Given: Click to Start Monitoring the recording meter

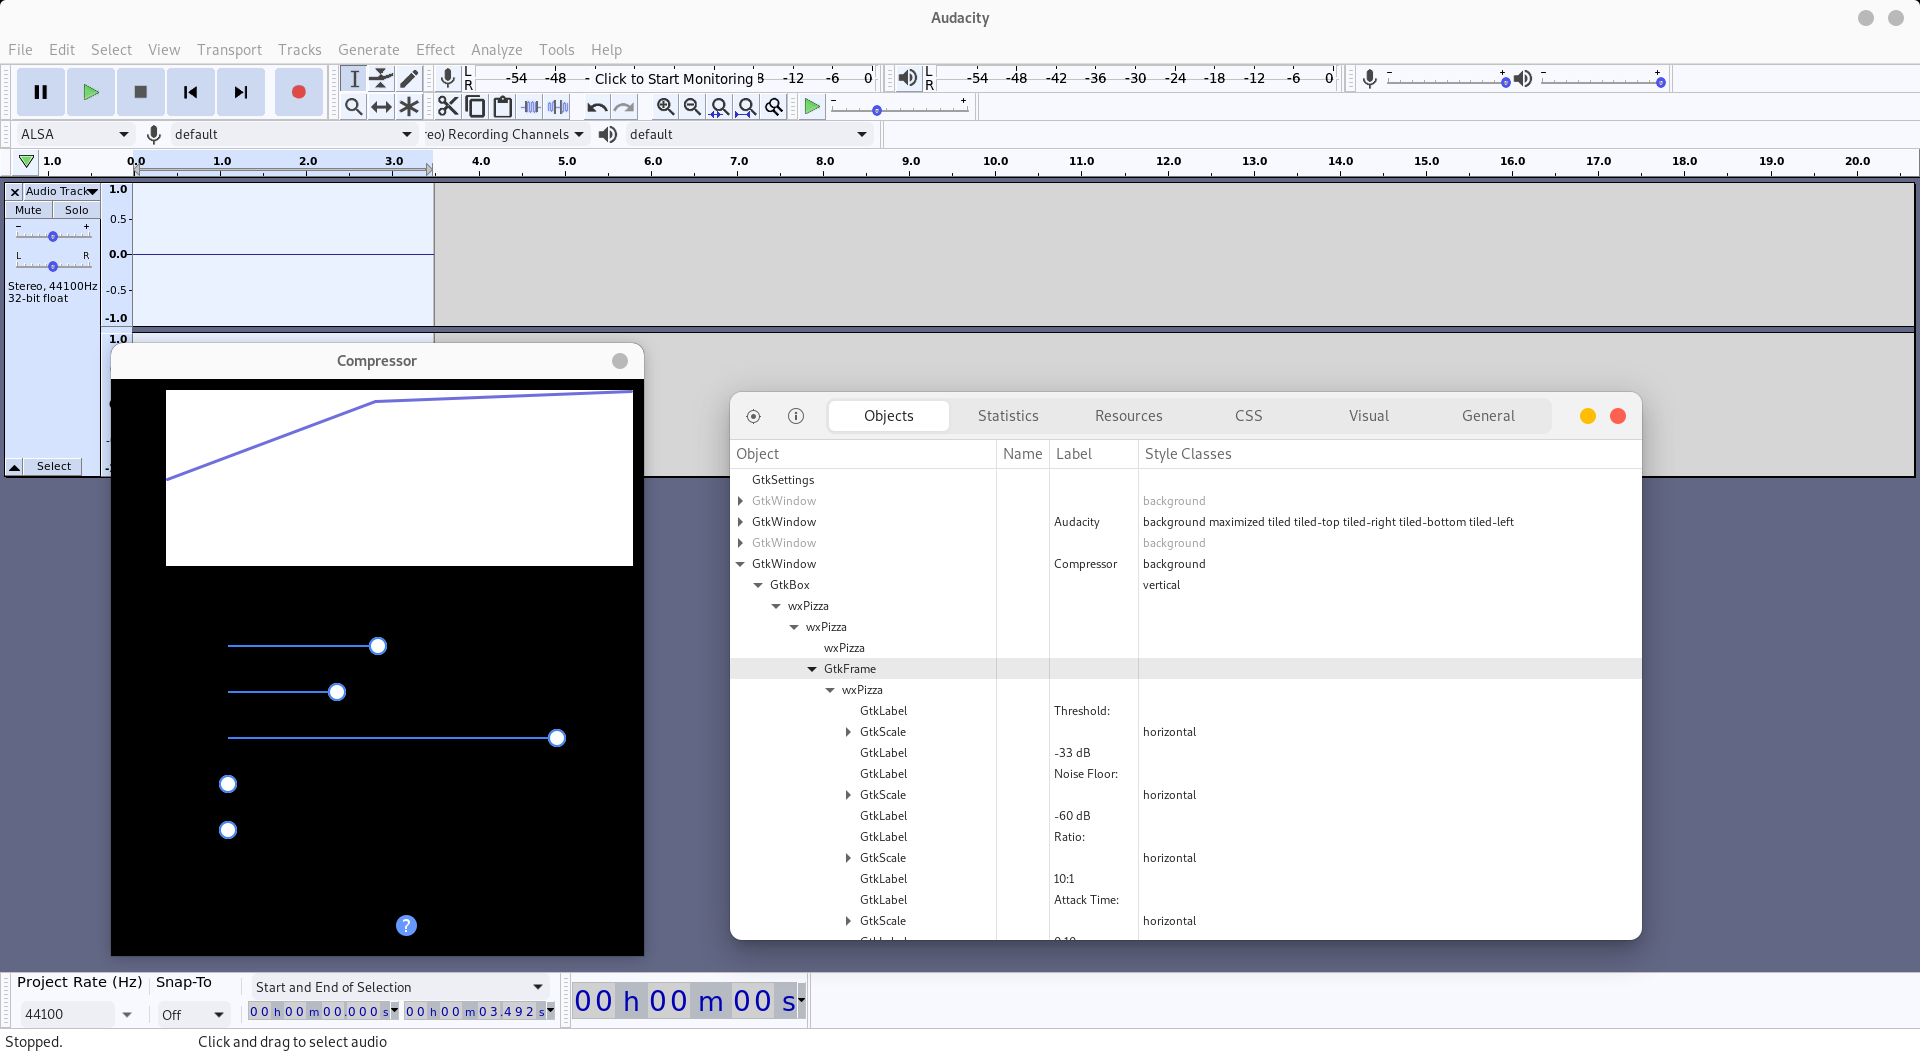Looking at the screenshot, I should coord(675,78).
